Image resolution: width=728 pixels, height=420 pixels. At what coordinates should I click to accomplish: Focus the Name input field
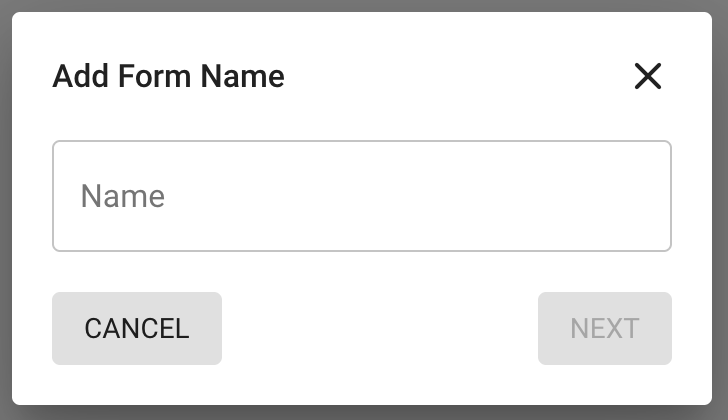coord(361,196)
